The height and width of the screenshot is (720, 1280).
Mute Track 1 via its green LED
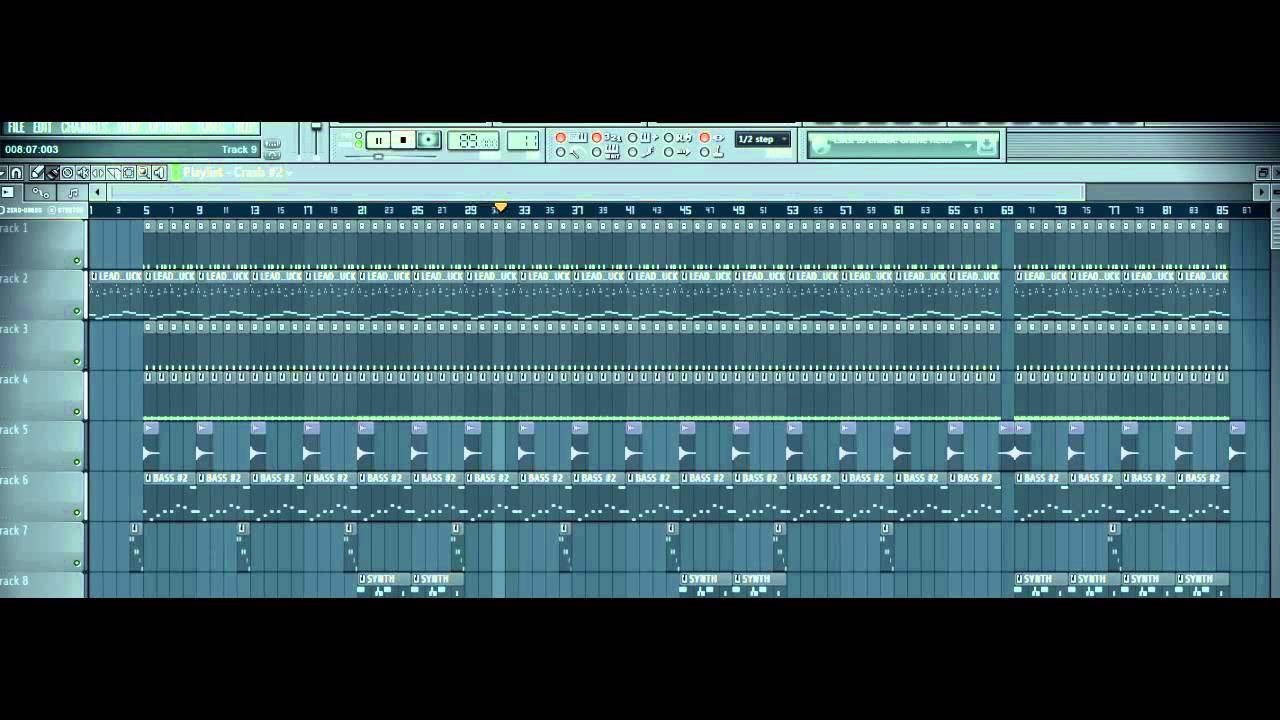pyautogui.click(x=77, y=260)
